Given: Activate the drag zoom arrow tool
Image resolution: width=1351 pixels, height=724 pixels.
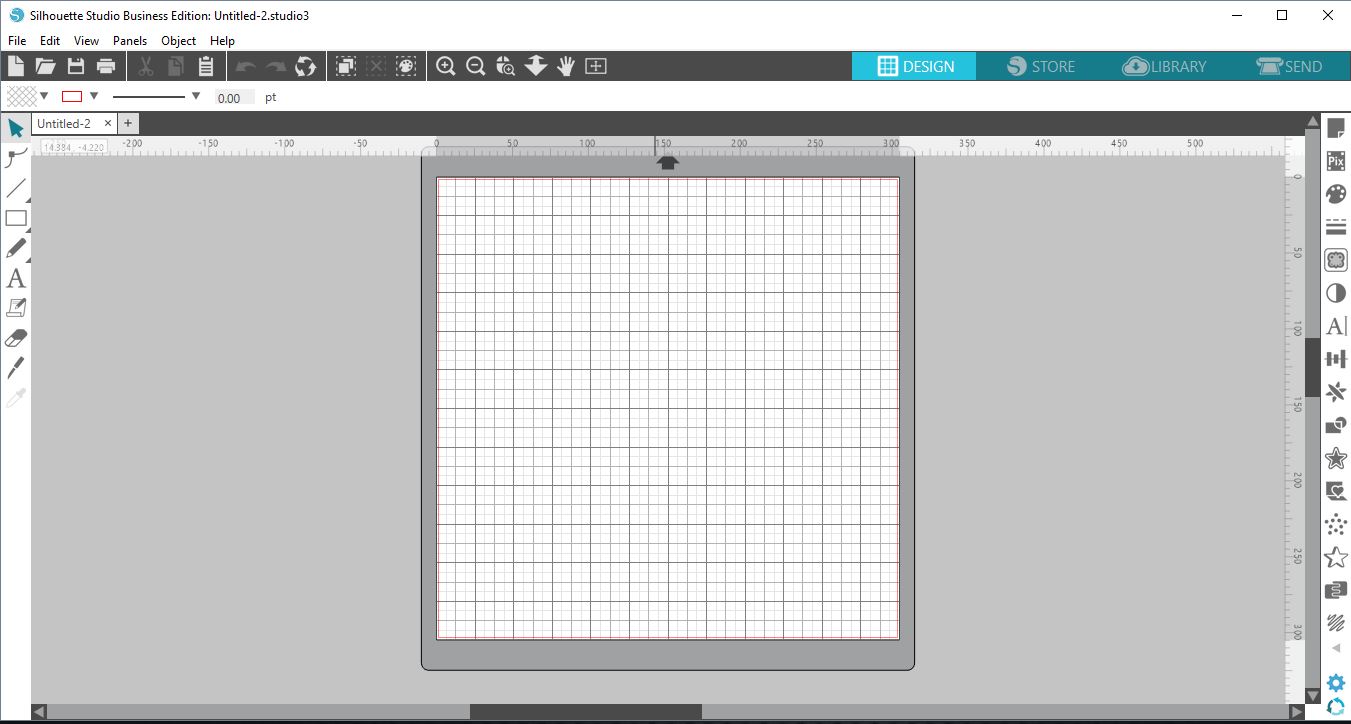Looking at the screenshot, I should tap(536, 66).
